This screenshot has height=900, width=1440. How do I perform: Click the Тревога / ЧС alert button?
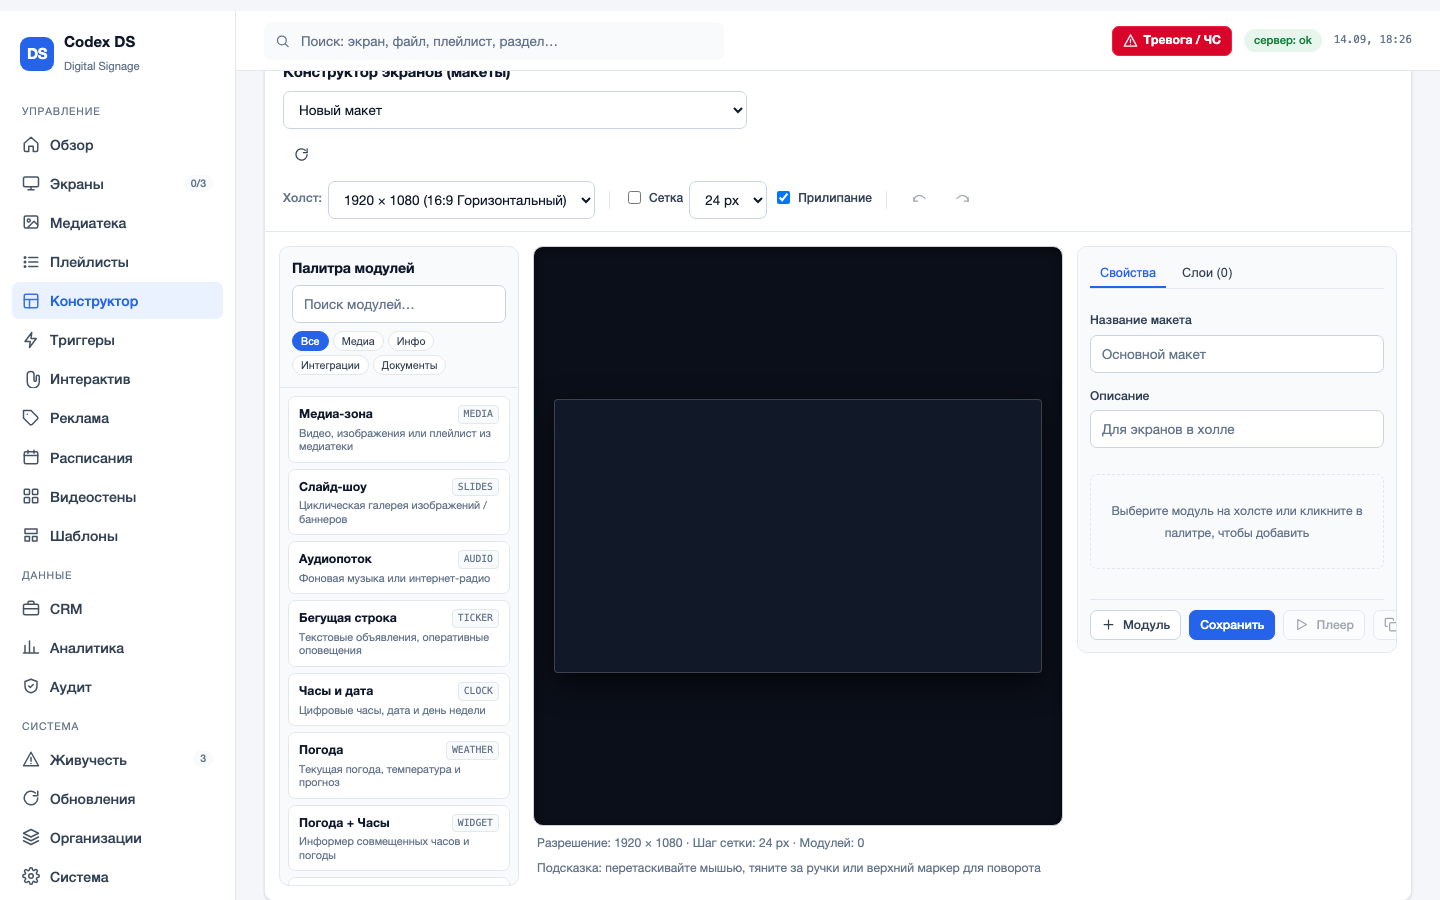pos(1172,41)
